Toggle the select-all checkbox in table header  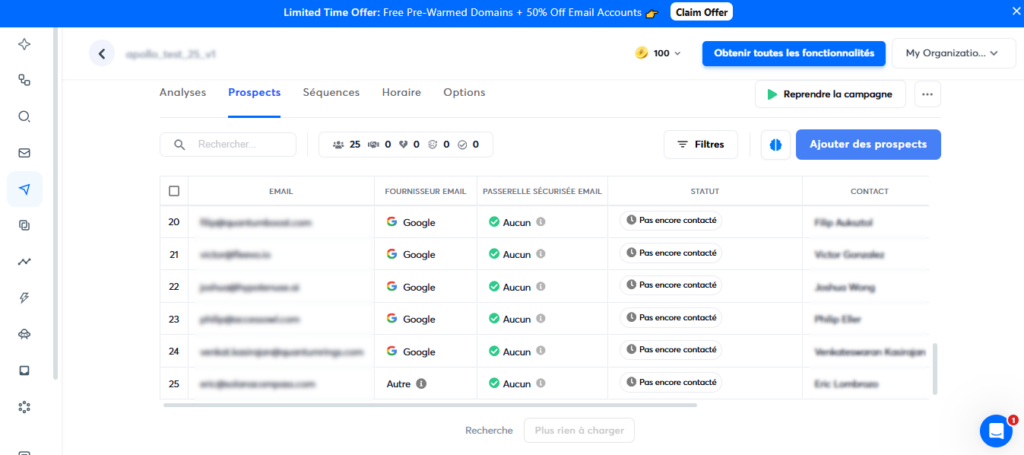(174, 191)
